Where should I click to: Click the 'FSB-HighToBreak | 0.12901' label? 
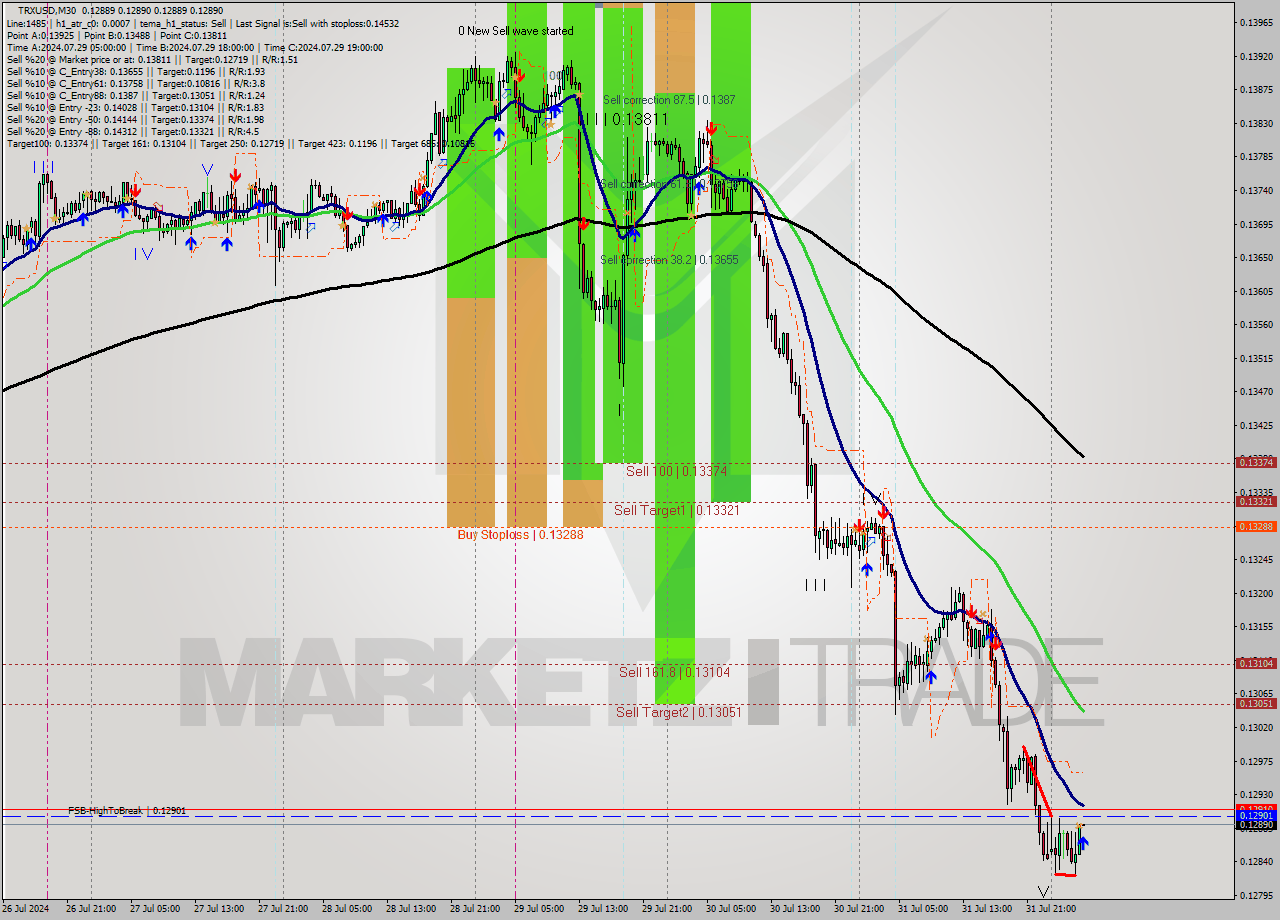point(127,811)
